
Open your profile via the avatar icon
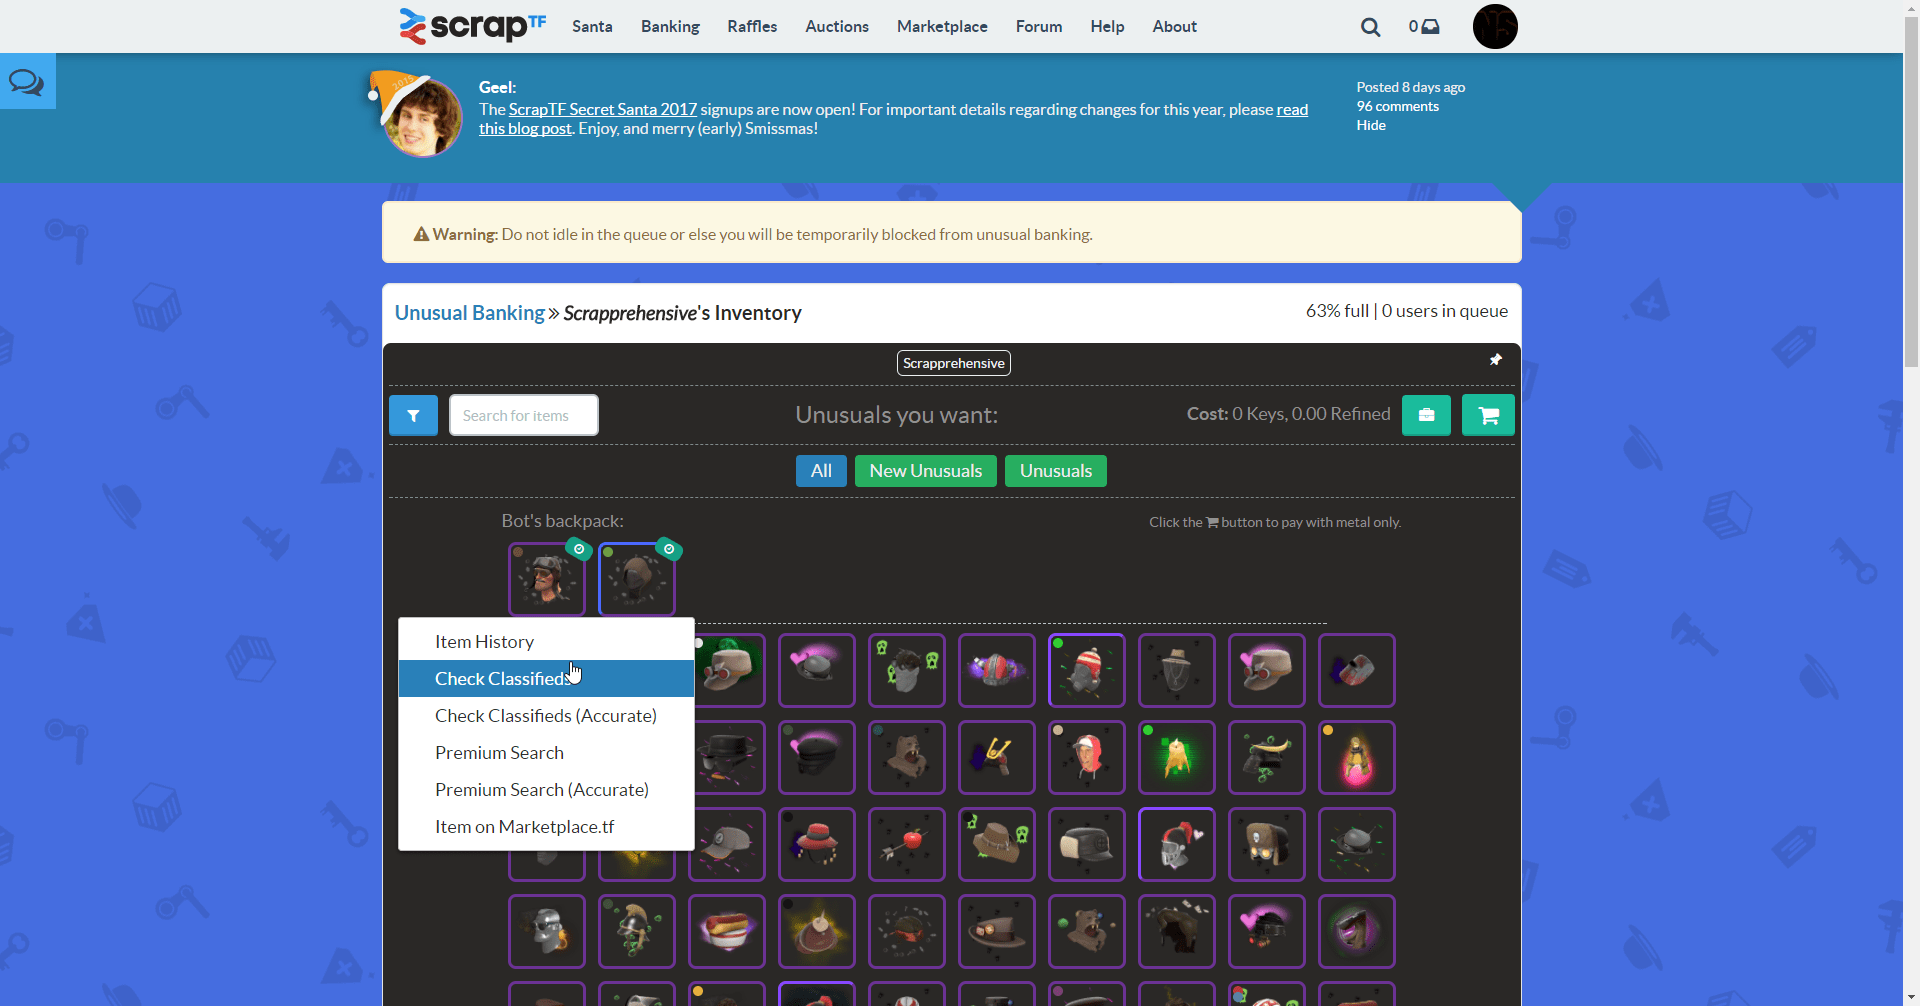click(x=1494, y=26)
